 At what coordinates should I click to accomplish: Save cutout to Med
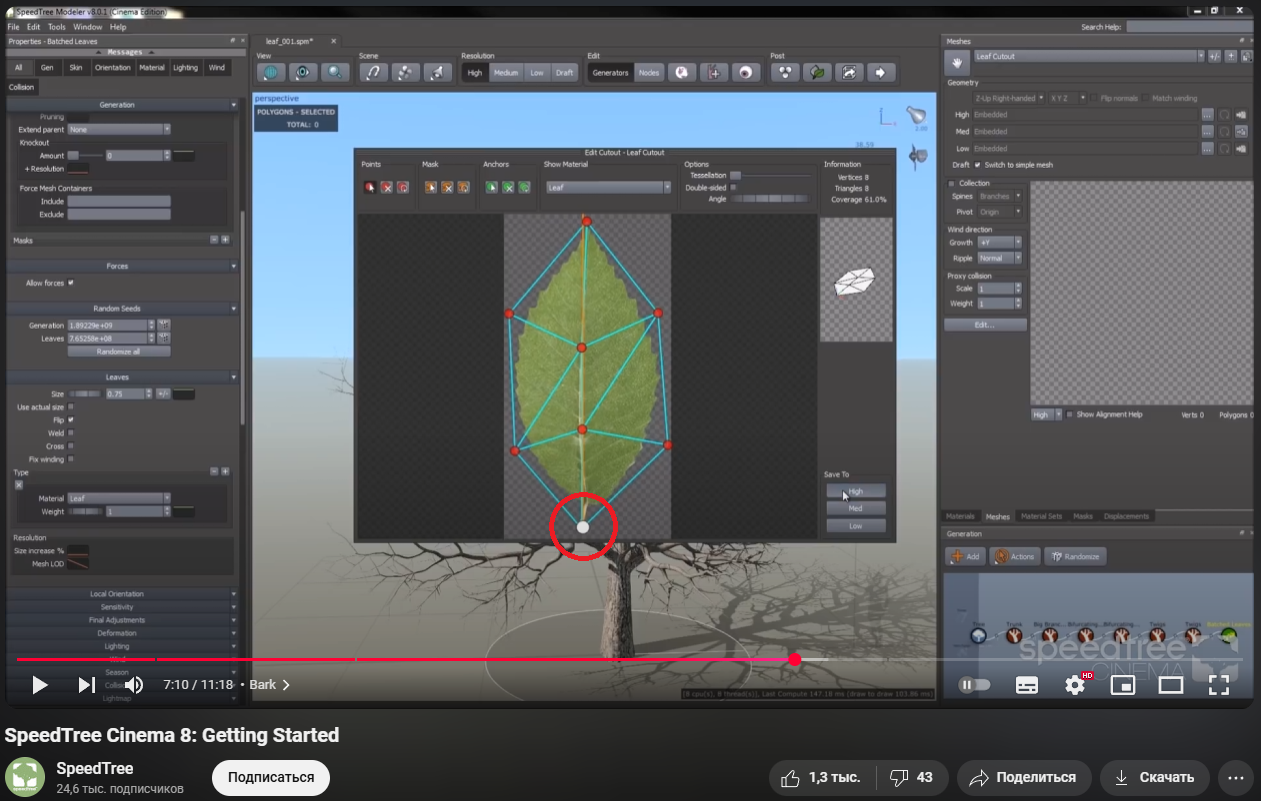[x=855, y=508]
